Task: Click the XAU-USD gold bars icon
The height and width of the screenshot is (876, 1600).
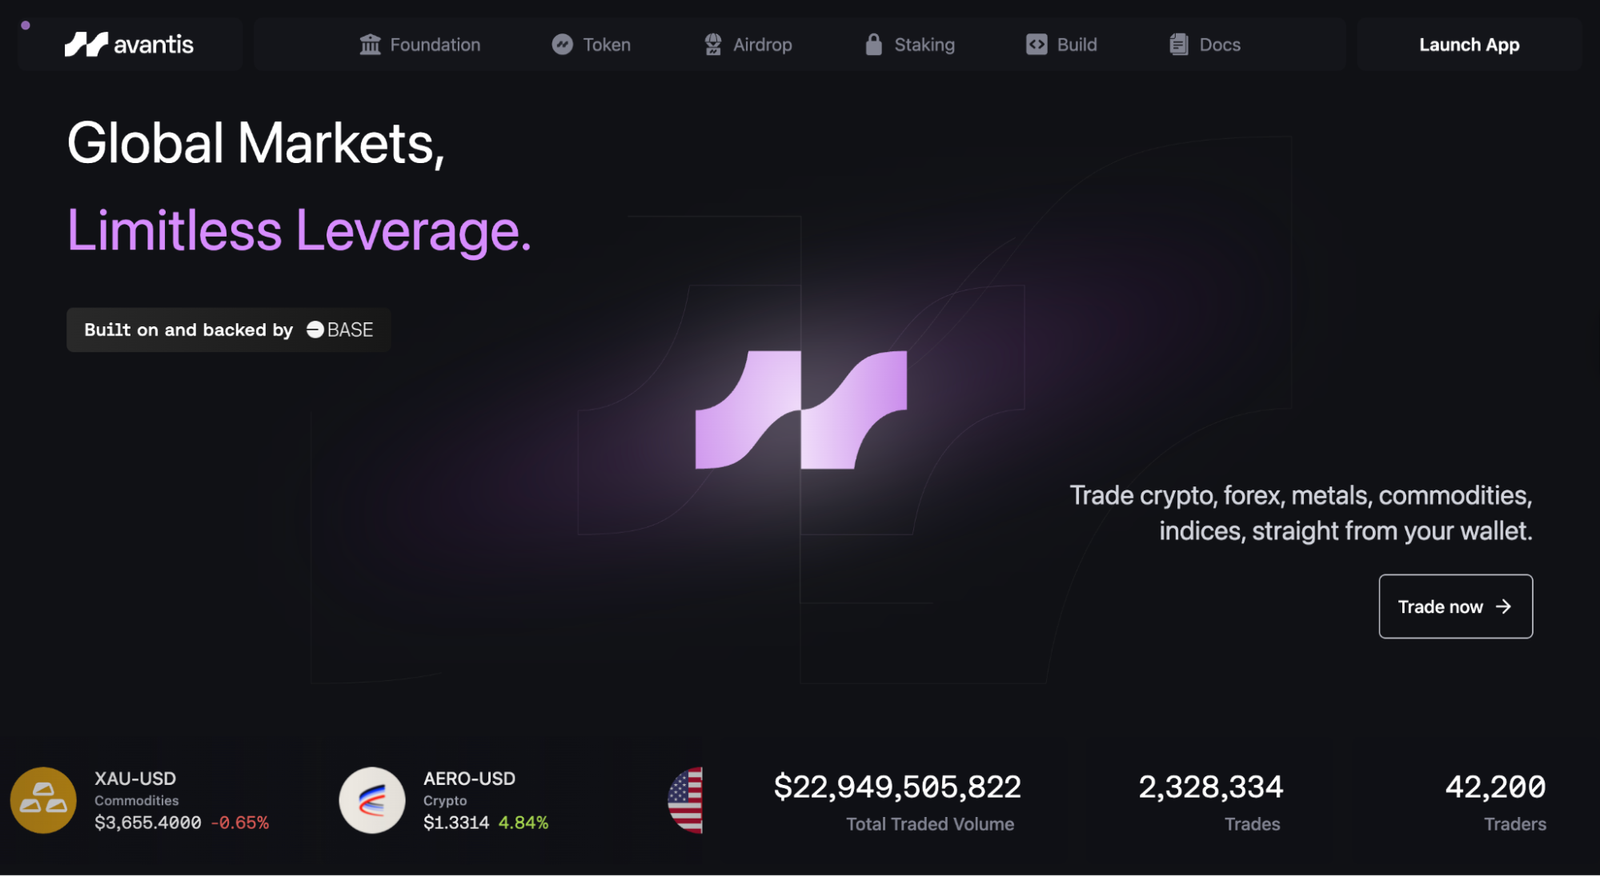Action: [43, 800]
